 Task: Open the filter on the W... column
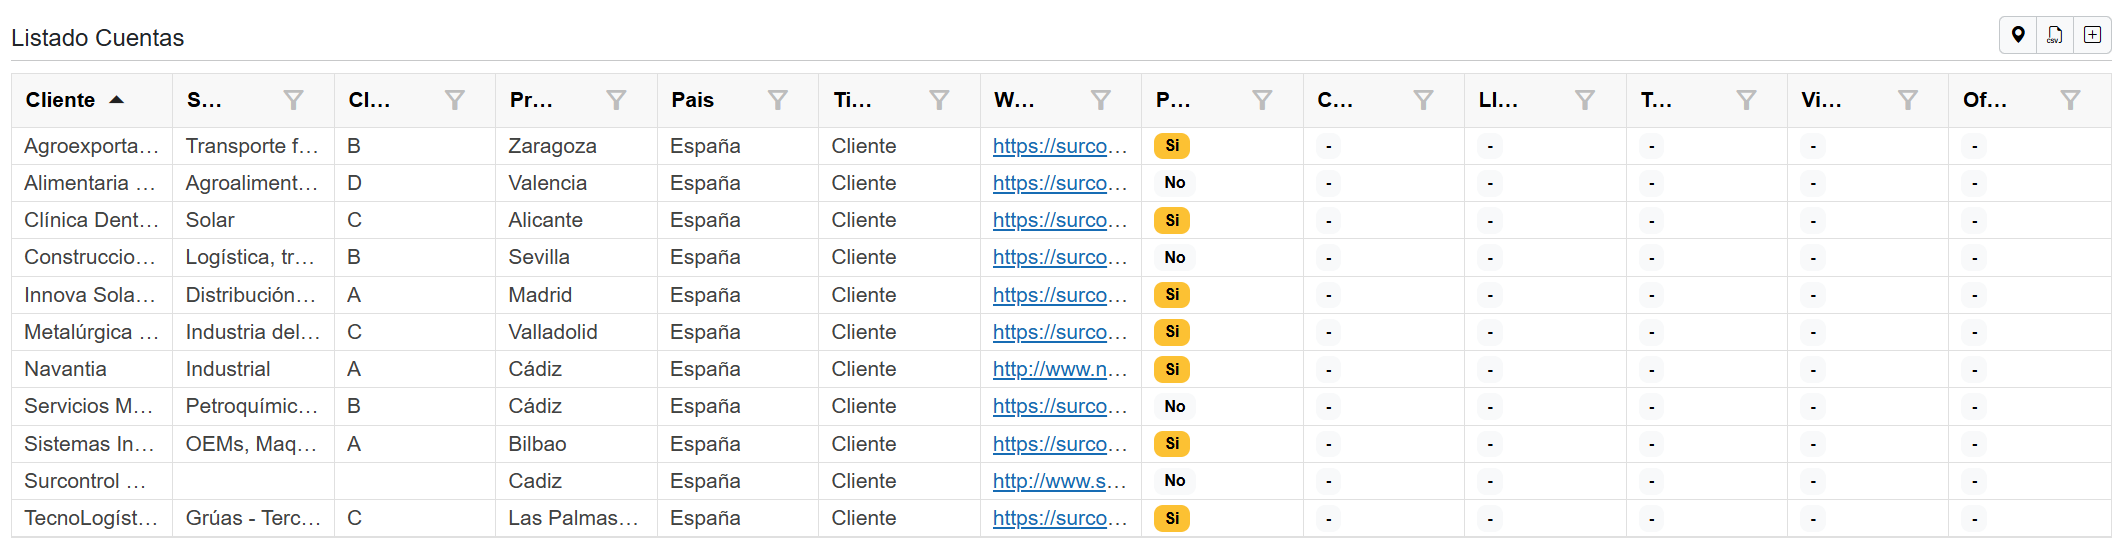1100,100
